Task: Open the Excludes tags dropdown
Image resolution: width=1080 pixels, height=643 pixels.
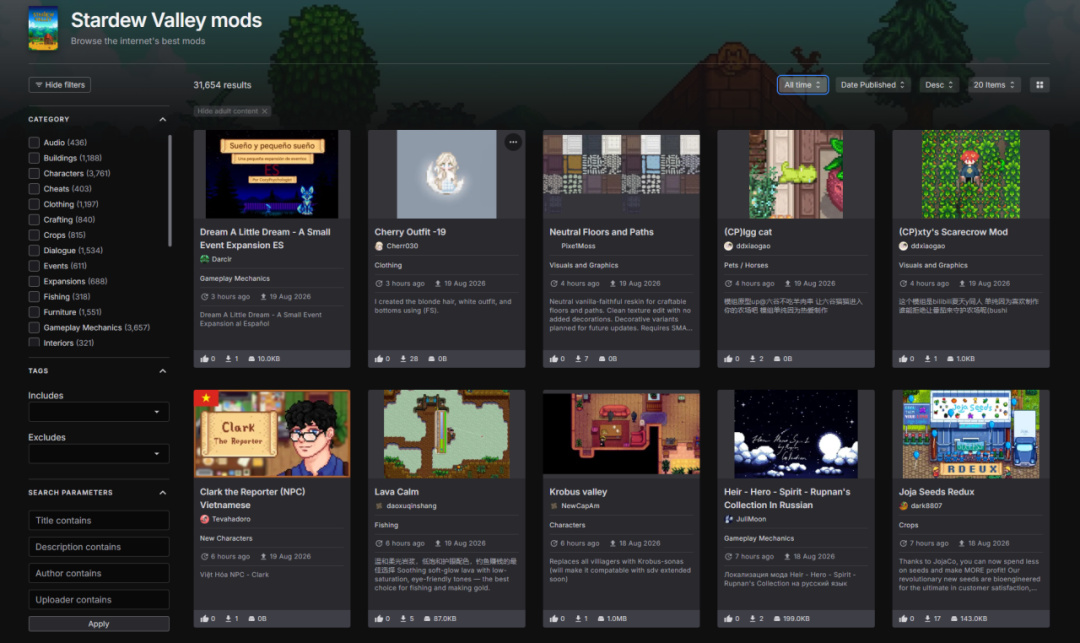Action: coord(98,454)
